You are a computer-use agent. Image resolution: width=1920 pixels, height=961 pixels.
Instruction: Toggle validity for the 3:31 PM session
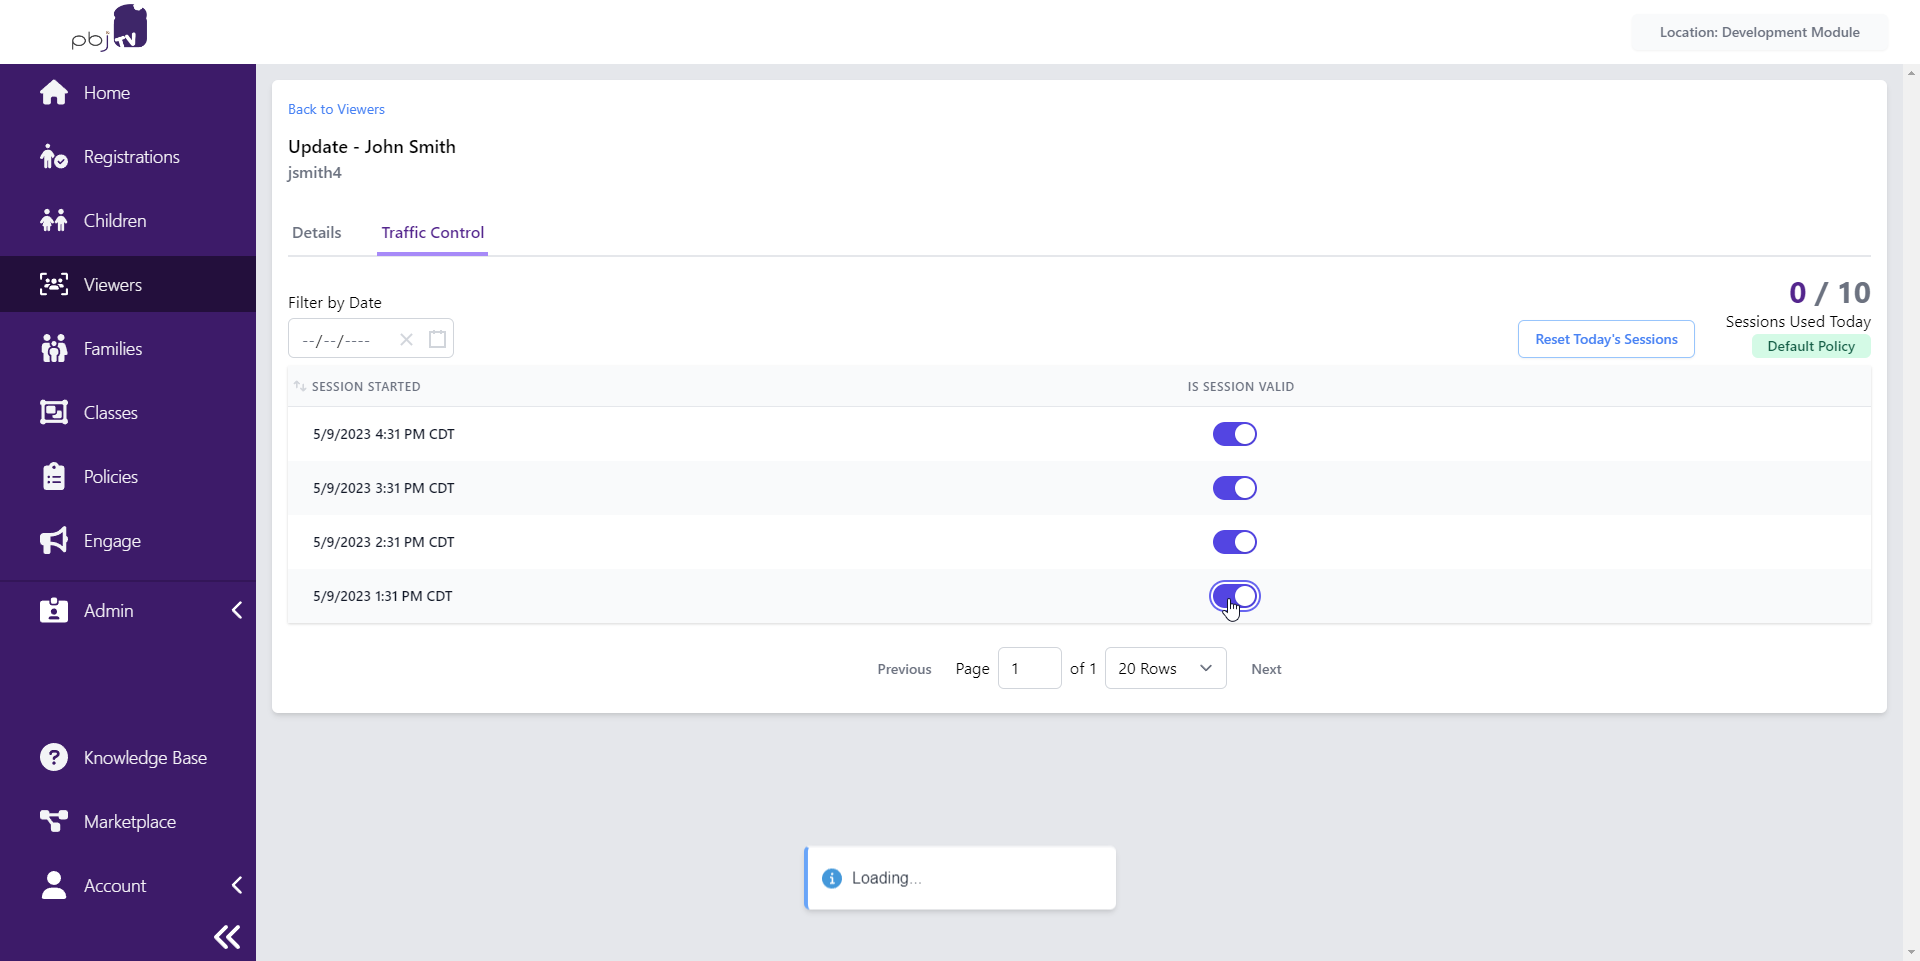1234,488
